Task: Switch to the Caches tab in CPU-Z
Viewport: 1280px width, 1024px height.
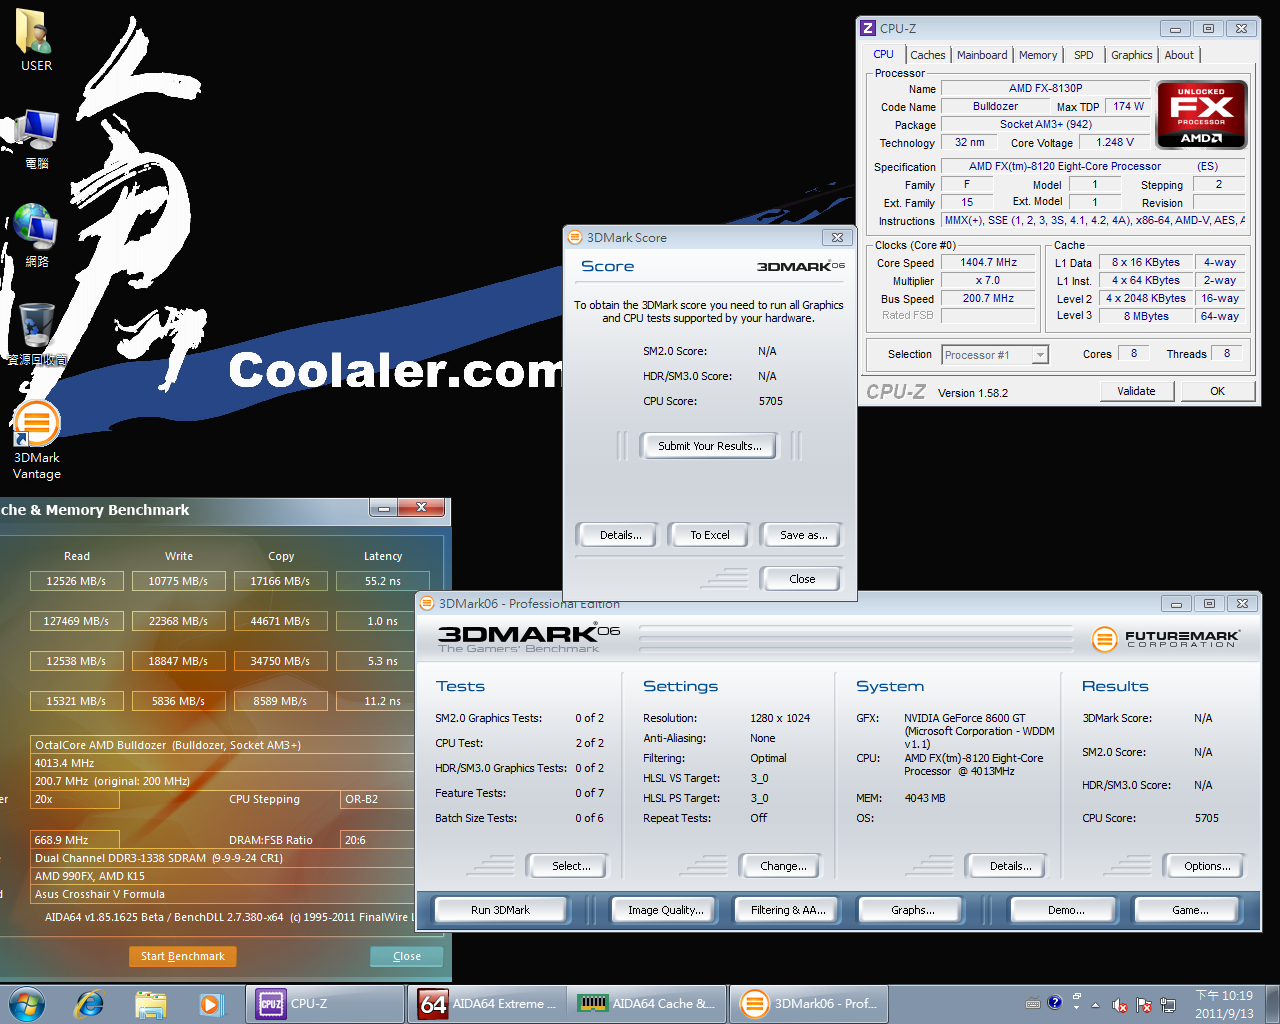Action: pyautogui.click(x=927, y=55)
